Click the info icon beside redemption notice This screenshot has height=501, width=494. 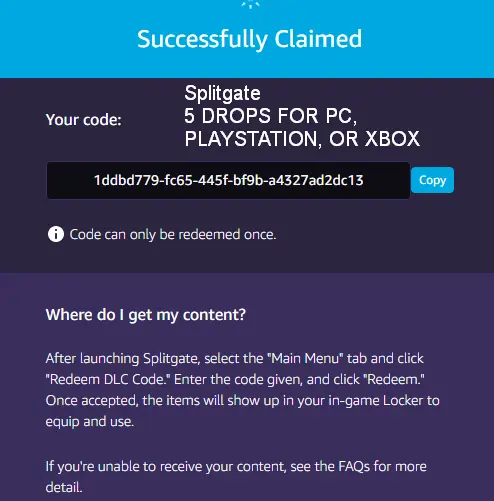tap(56, 234)
